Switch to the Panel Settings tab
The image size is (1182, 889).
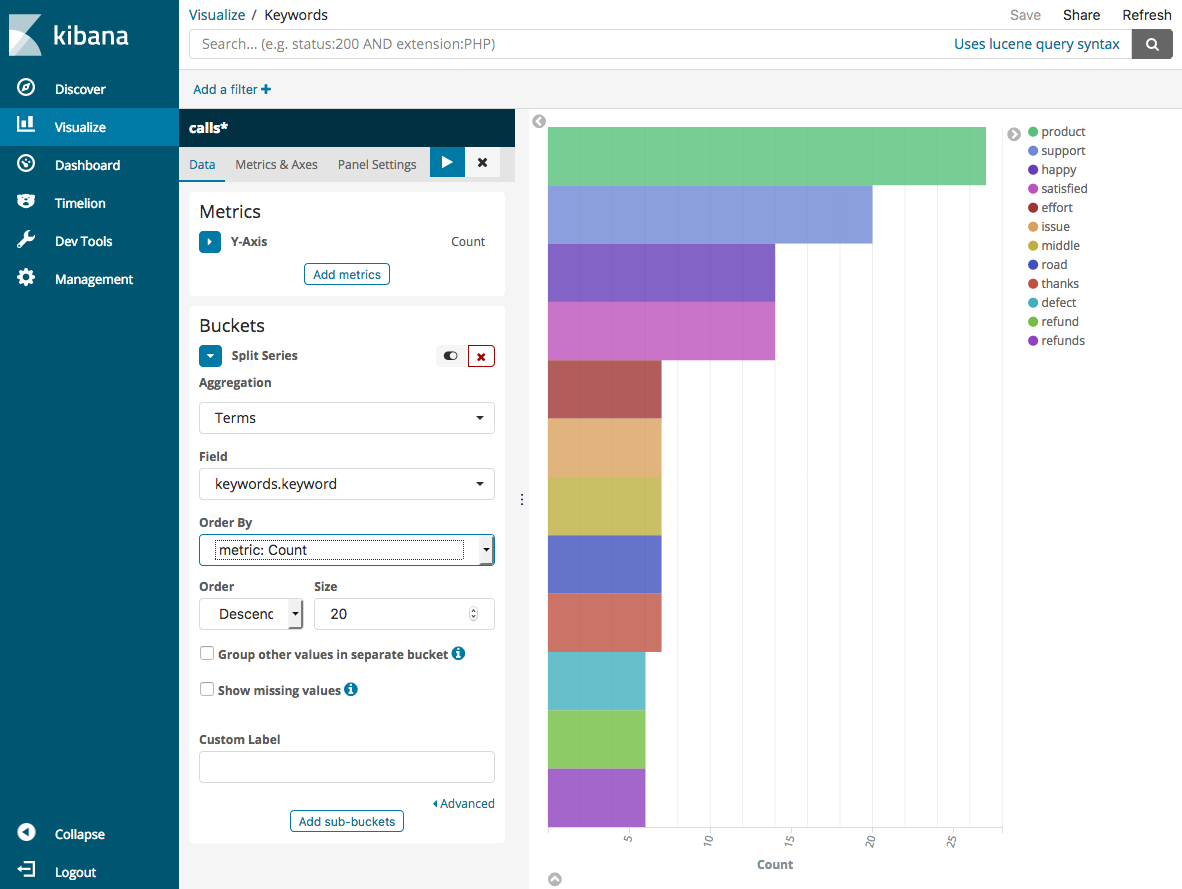377,164
